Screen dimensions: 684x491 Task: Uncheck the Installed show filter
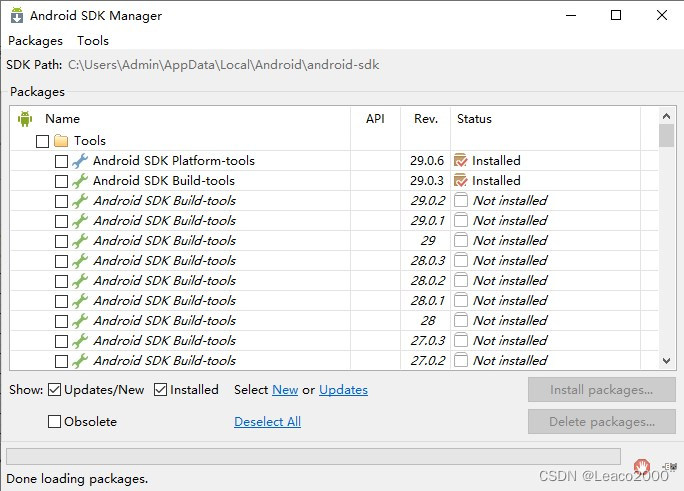coord(161,389)
